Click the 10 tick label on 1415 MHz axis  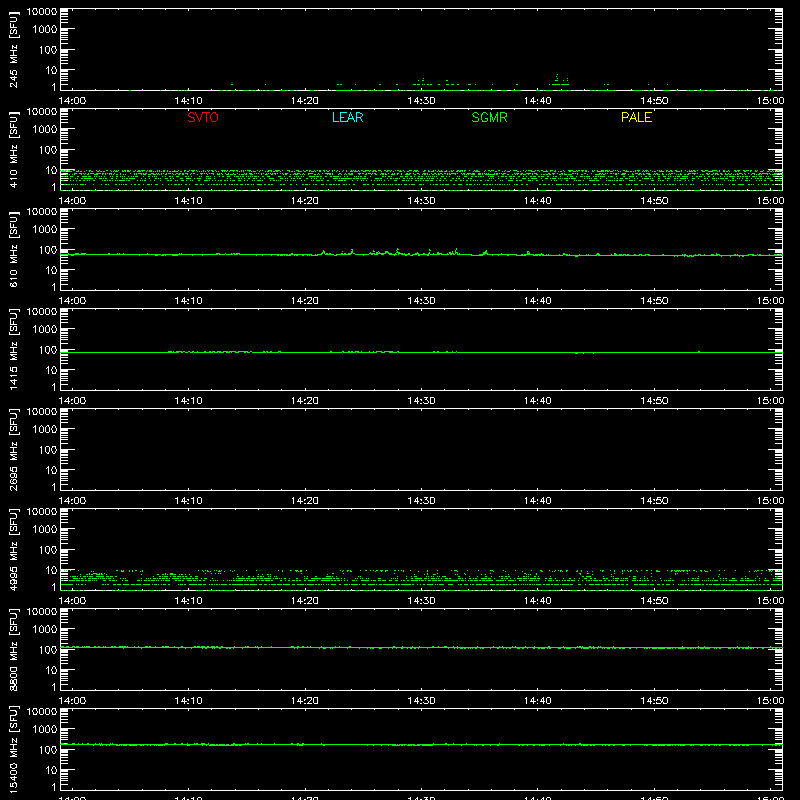pos(51,370)
